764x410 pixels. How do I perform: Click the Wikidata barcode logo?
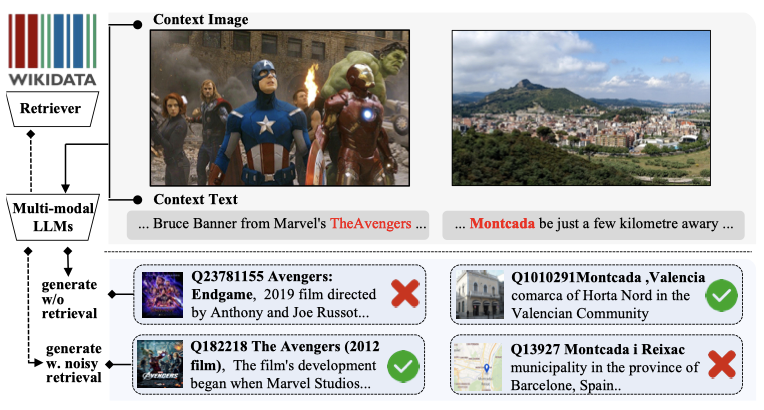coord(52,50)
